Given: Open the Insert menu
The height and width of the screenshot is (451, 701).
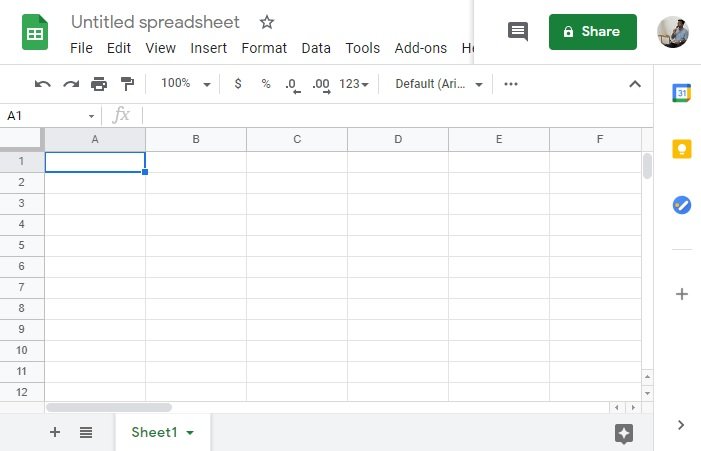Looking at the screenshot, I should click(208, 48).
